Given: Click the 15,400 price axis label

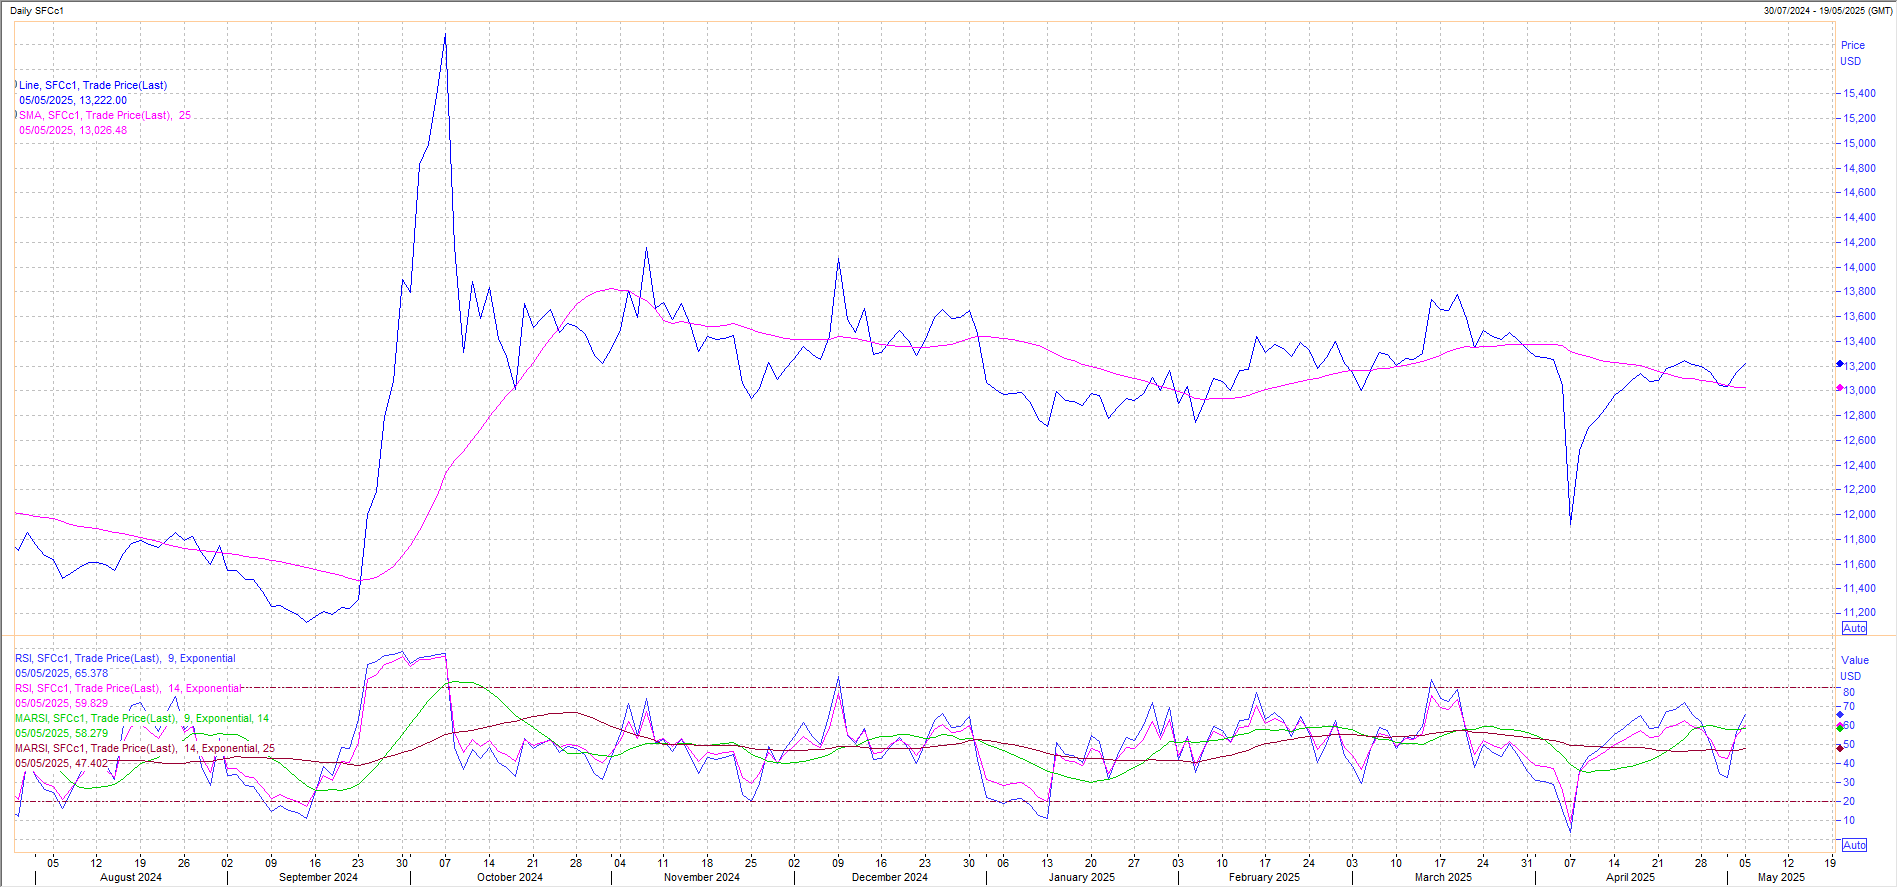Looking at the screenshot, I should point(1860,93).
